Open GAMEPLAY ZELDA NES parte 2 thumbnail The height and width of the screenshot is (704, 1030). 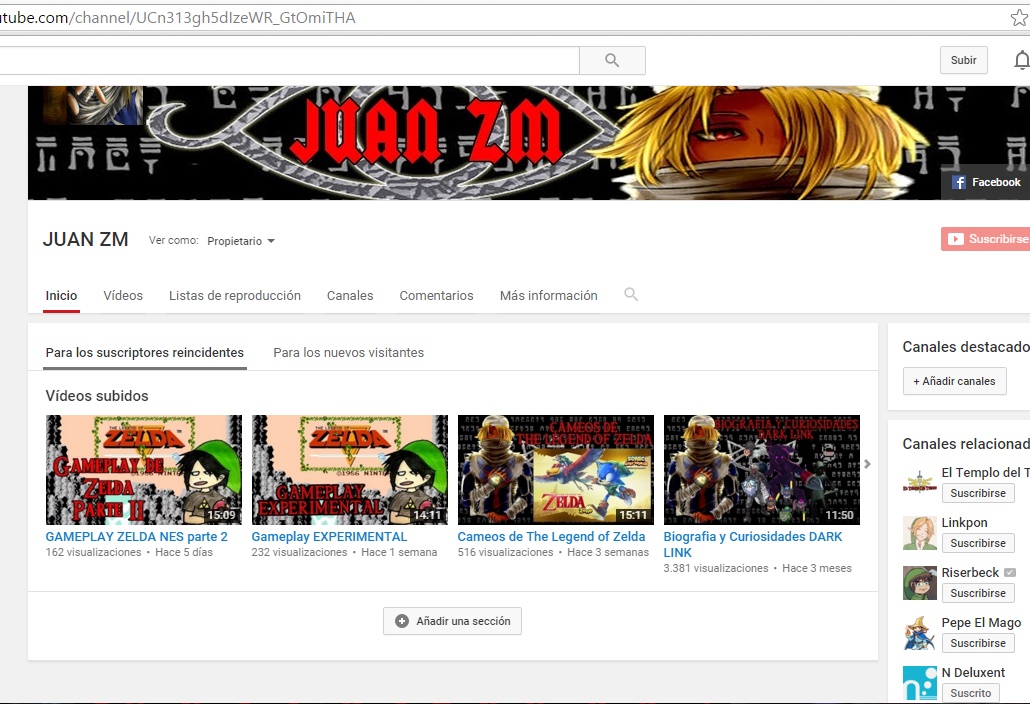[144, 470]
